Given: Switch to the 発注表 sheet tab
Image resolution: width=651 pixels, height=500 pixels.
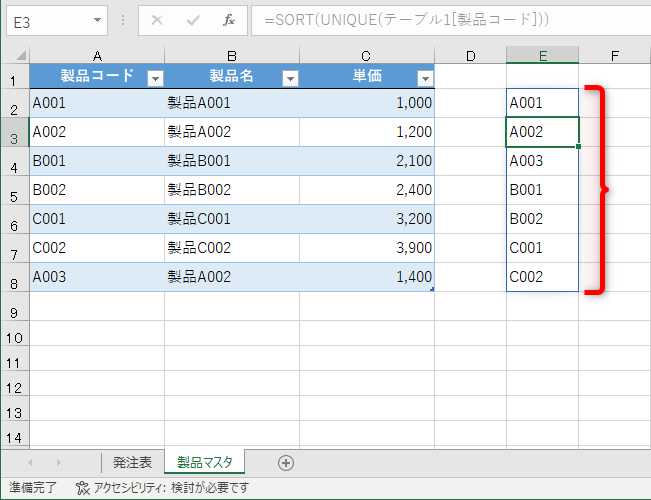Looking at the screenshot, I should click(x=132, y=462).
